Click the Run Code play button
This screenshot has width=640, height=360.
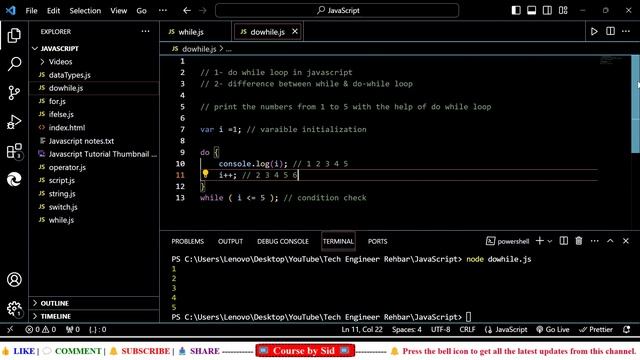594,31
